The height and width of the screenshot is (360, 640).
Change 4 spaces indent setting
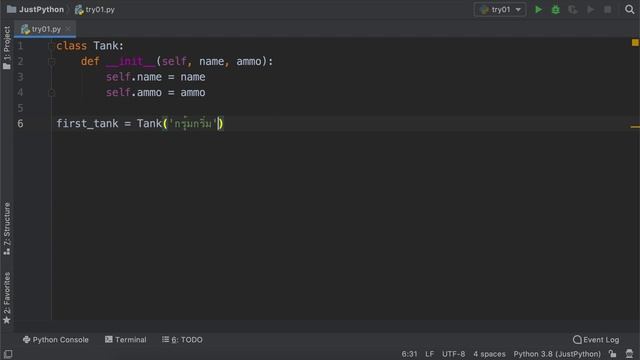pyautogui.click(x=489, y=354)
